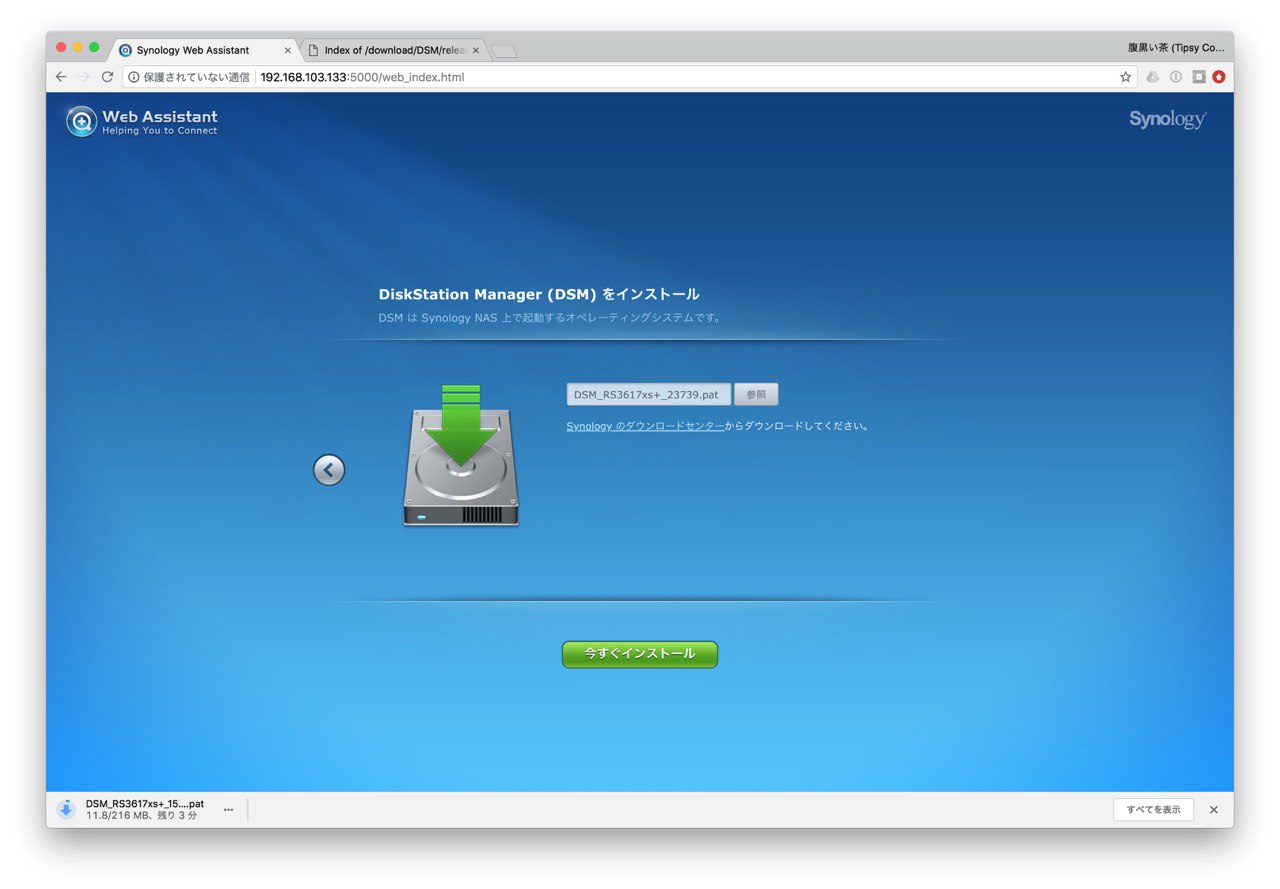Image resolution: width=1280 pixels, height=889 pixels.
Task: Switch to the Index of /download/DSM tab
Action: (394, 50)
